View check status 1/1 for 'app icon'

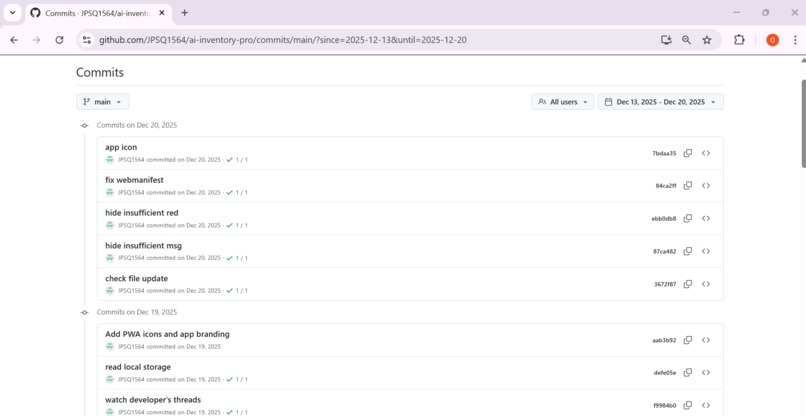[x=237, y=160]
